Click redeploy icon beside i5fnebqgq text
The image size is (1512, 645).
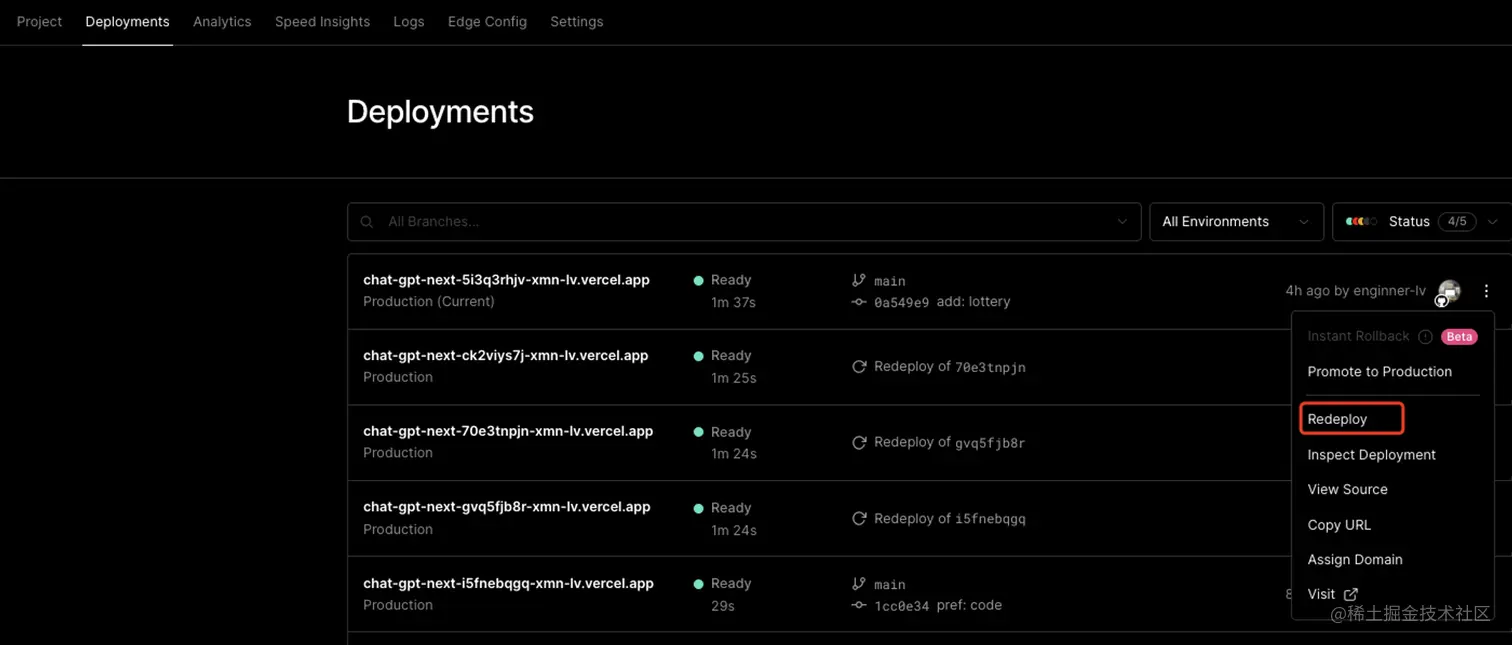(858, 519)
